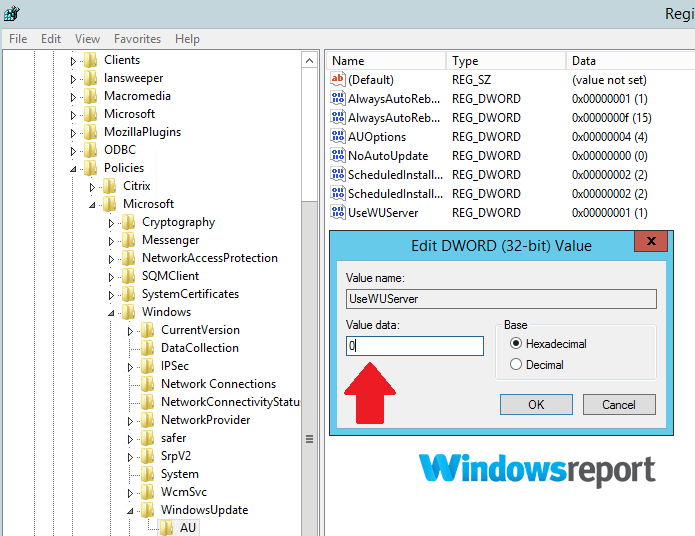Select the NetworkAccessProtection key

[x=210, y=258]
